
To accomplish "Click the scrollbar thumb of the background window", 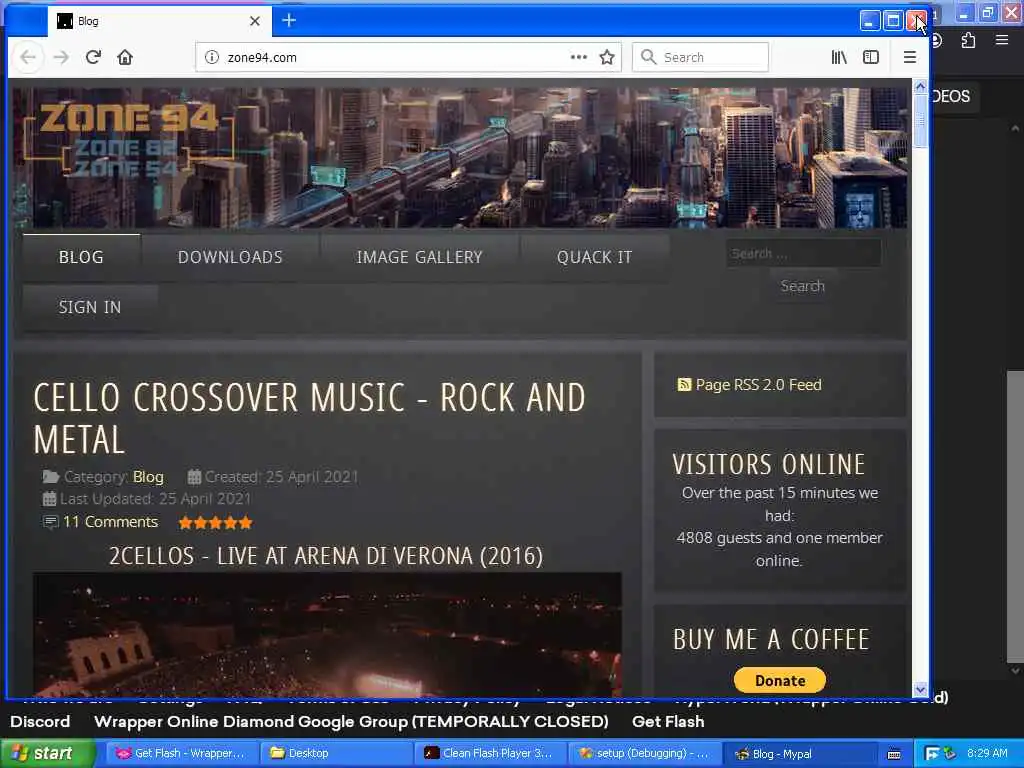I will click(x=1015, y=516).
